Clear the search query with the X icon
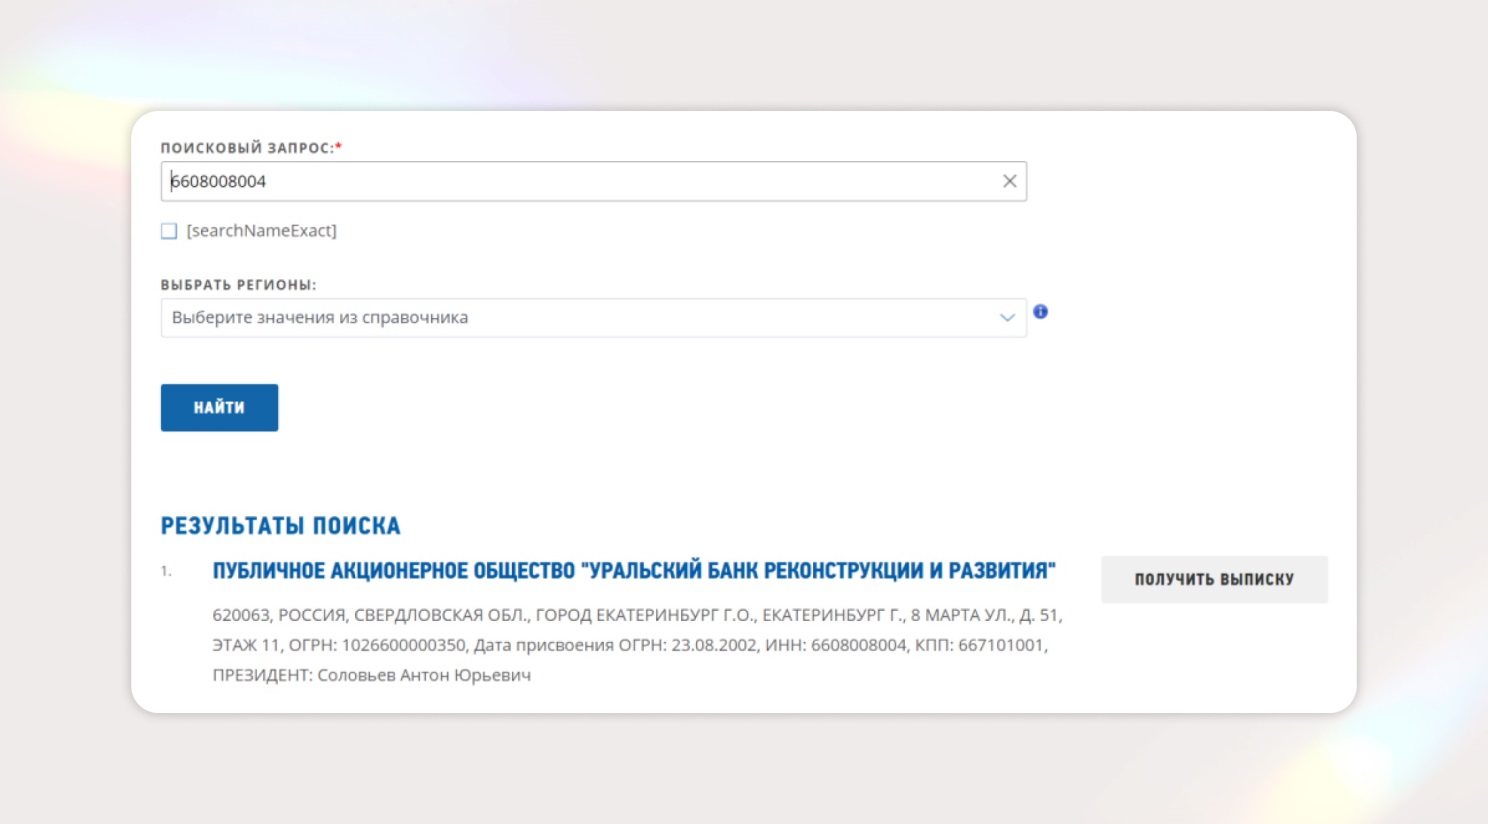 click(x=1010, y=181)
